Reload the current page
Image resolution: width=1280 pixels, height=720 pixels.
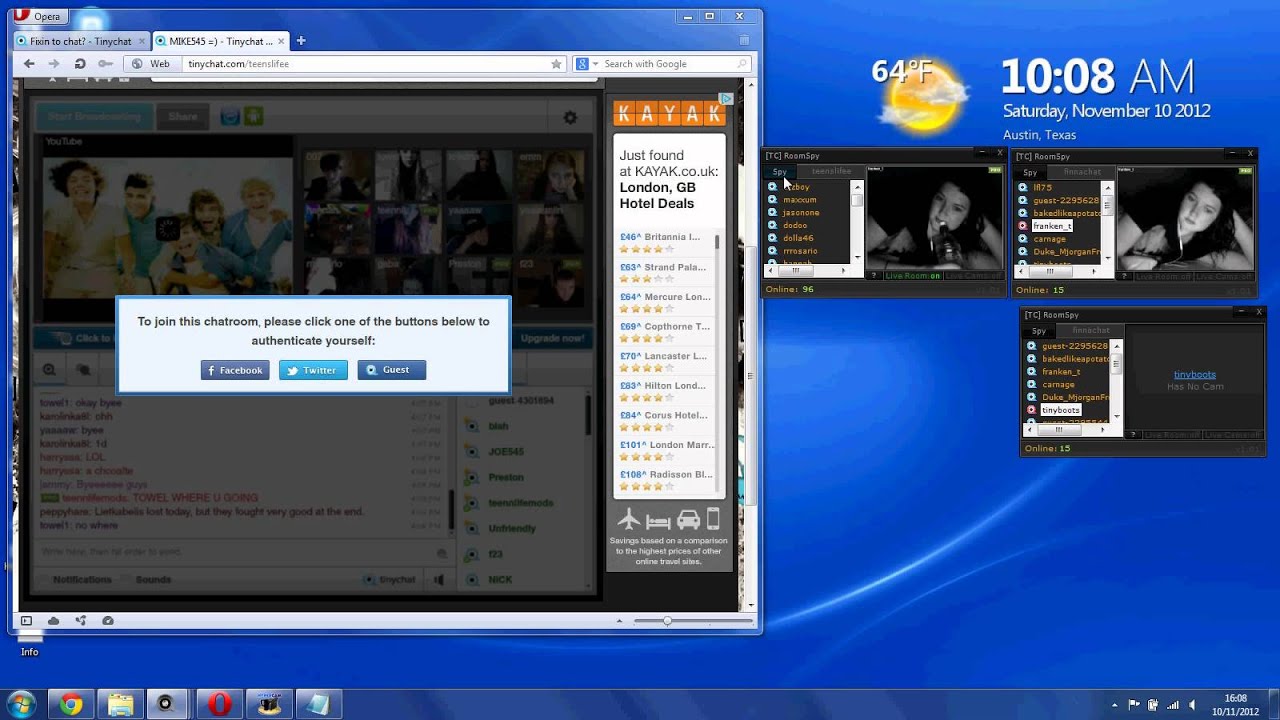pos(80,64)
